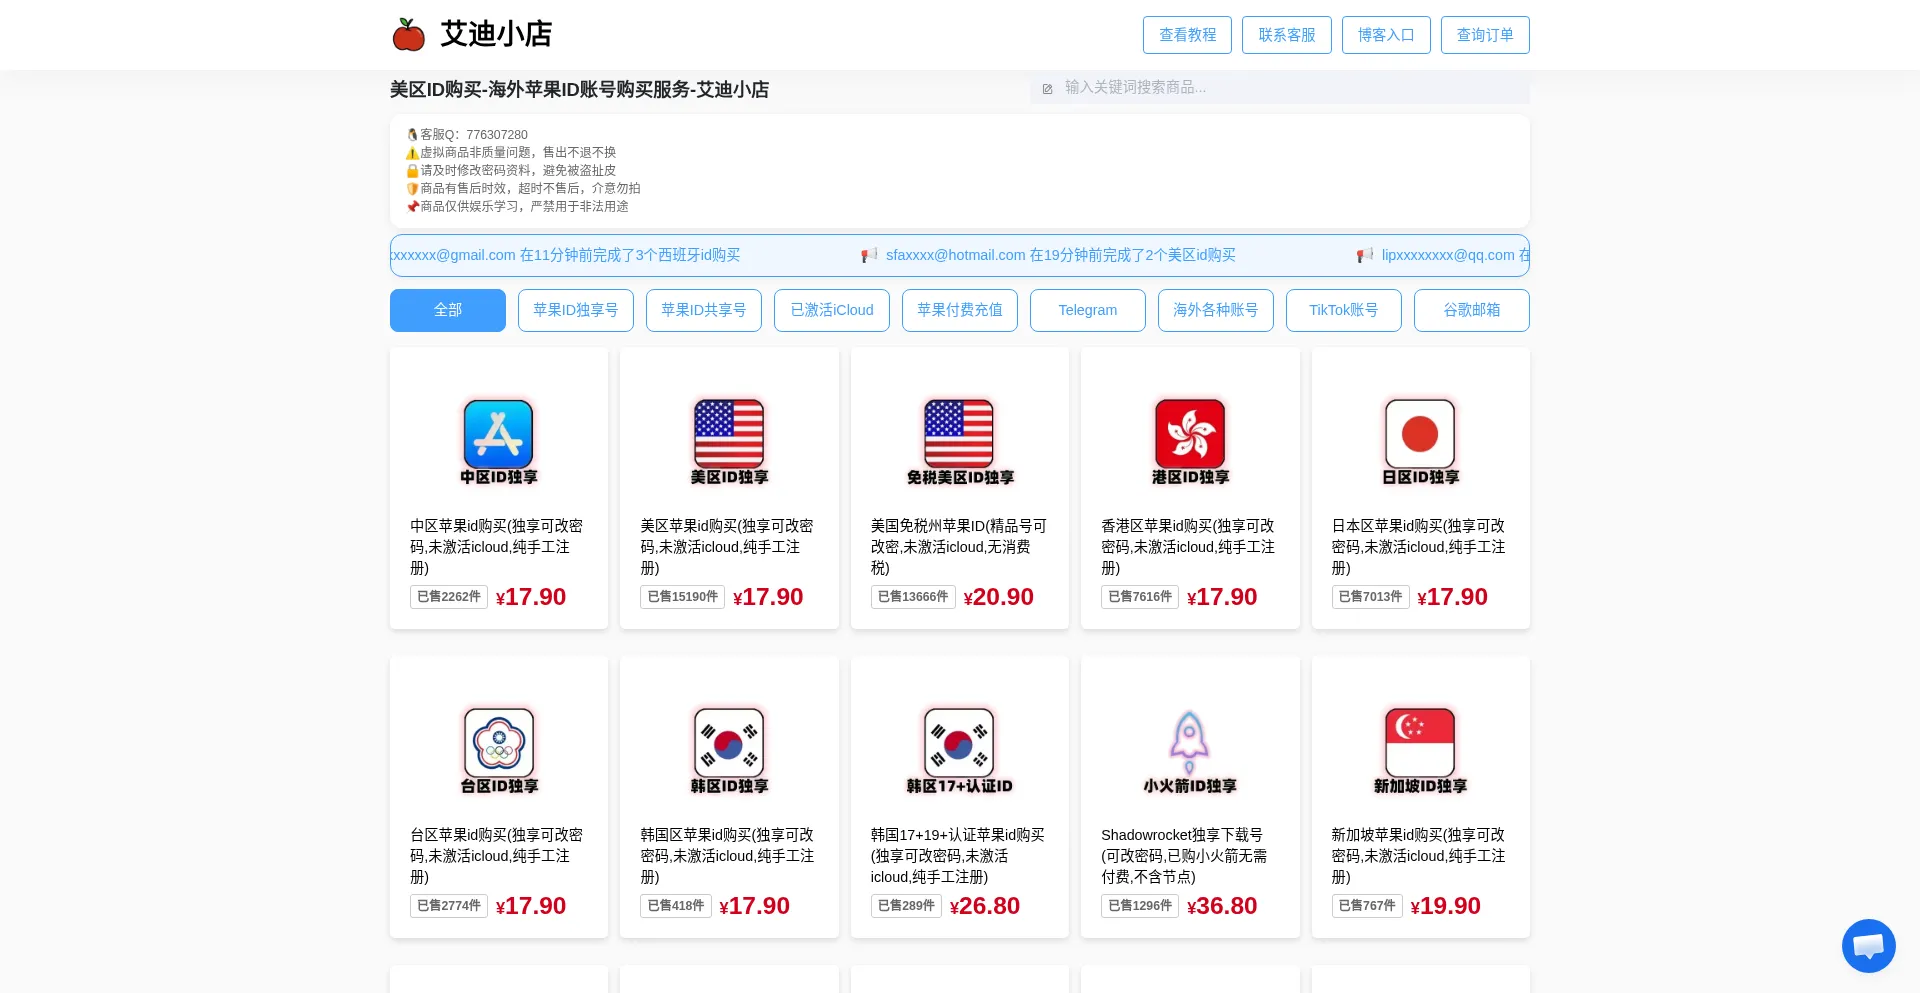Image resolution: width=1920 pixels, height=993 pixels.
Task: Open 新加坡苹果id购买 product title
Action: (1420, 856)
